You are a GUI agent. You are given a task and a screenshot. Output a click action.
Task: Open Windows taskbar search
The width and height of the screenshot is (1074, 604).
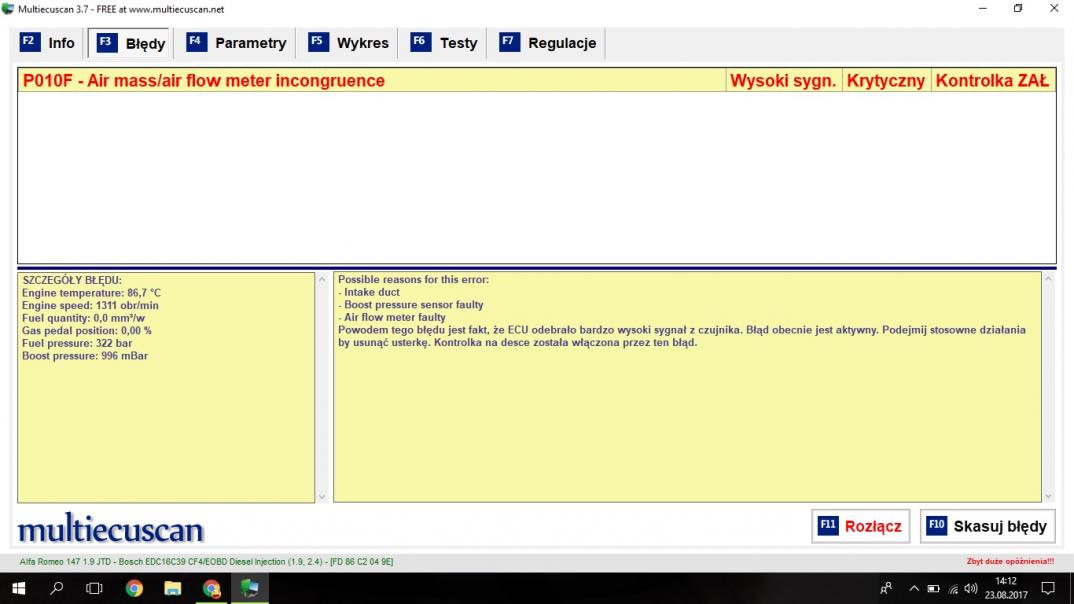click(x=57, y=588)
